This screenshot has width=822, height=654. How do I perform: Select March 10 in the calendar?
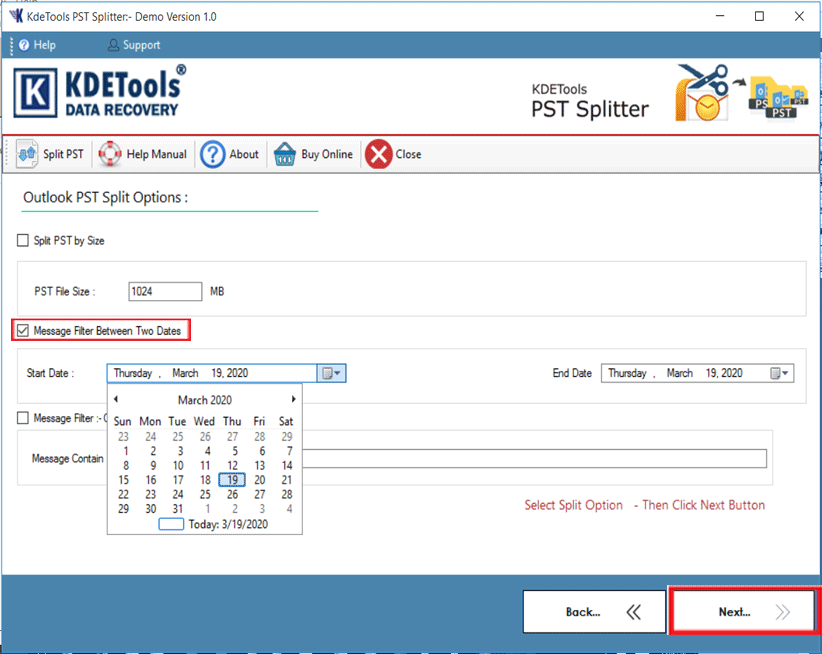[x=178, y=465]
